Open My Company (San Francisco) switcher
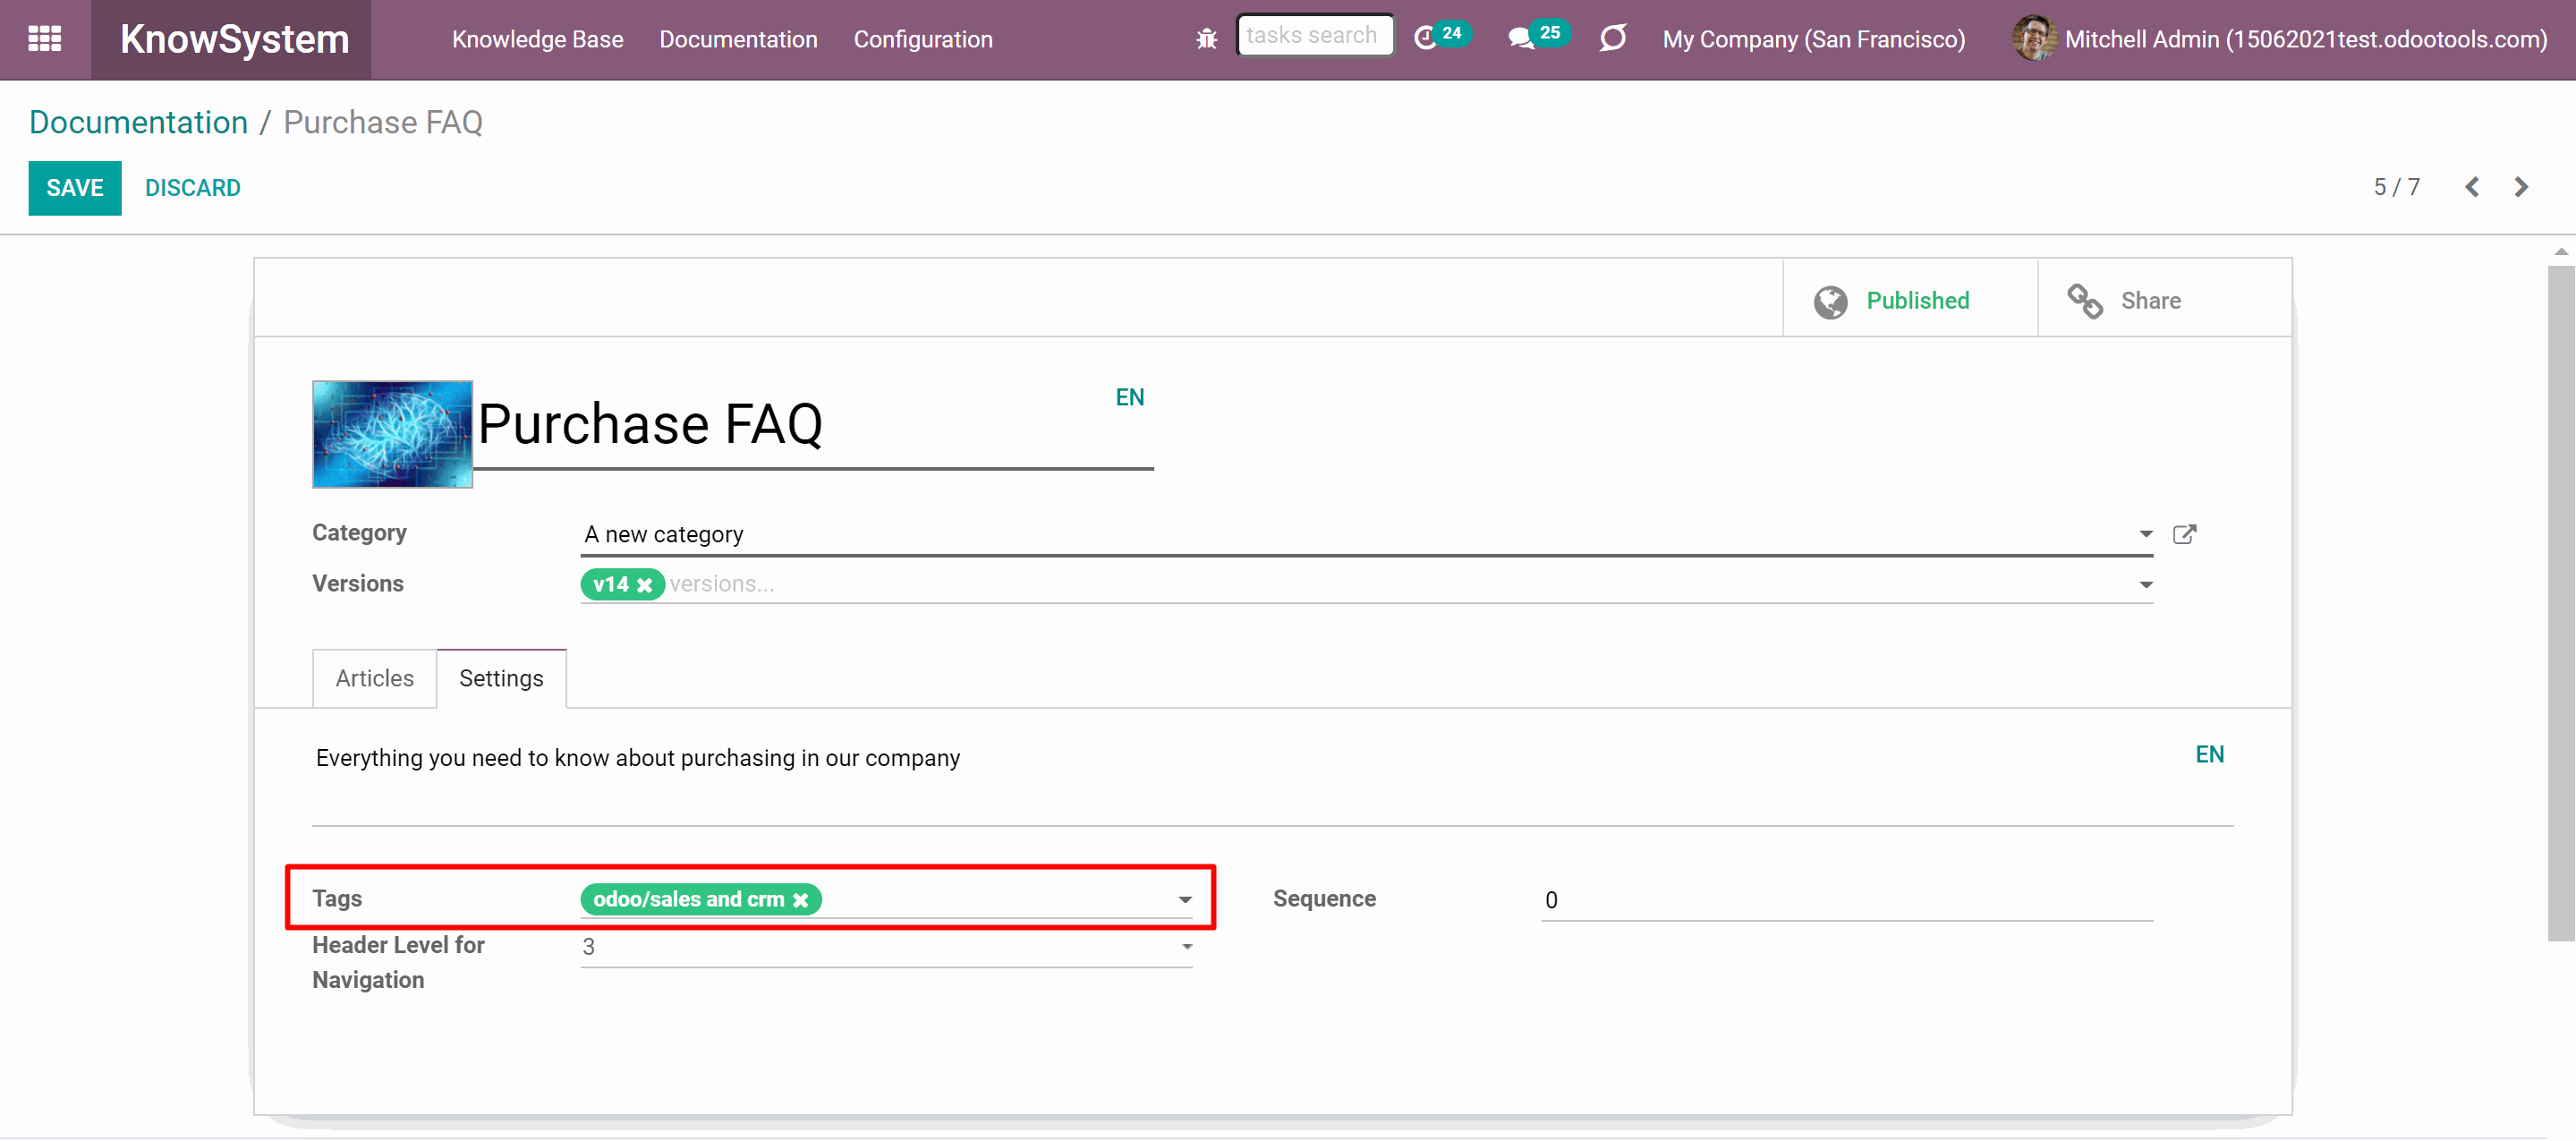Screen dimensions: 2576x1141 click(1813, 39)
